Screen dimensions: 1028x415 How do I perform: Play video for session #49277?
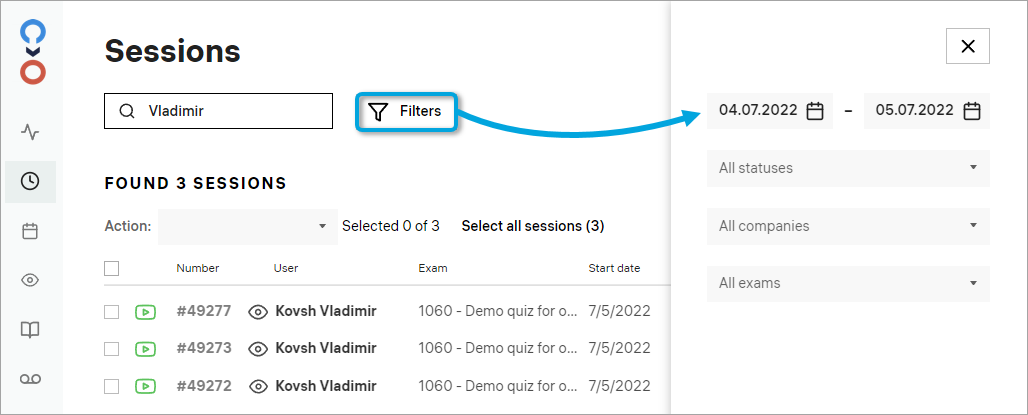(x=145, y=312)
